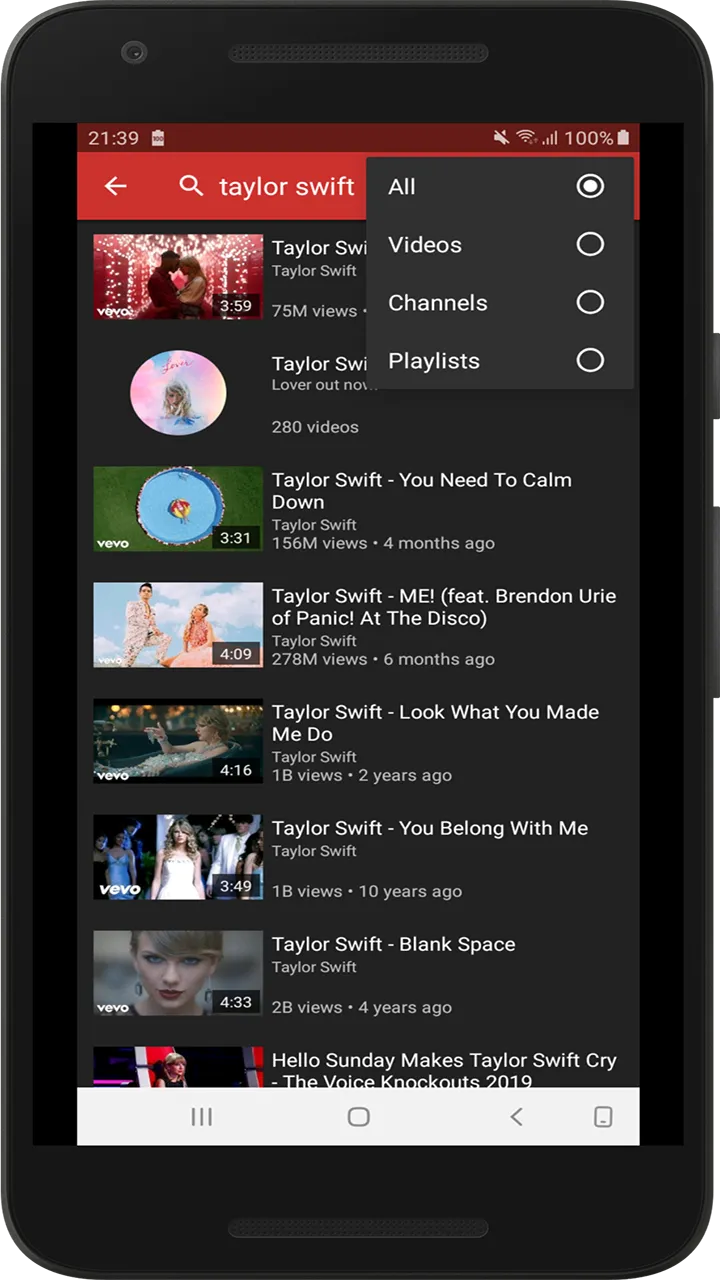Open the Lover channel round avatar
This screenshot has width=720, height=1280.
178,393
